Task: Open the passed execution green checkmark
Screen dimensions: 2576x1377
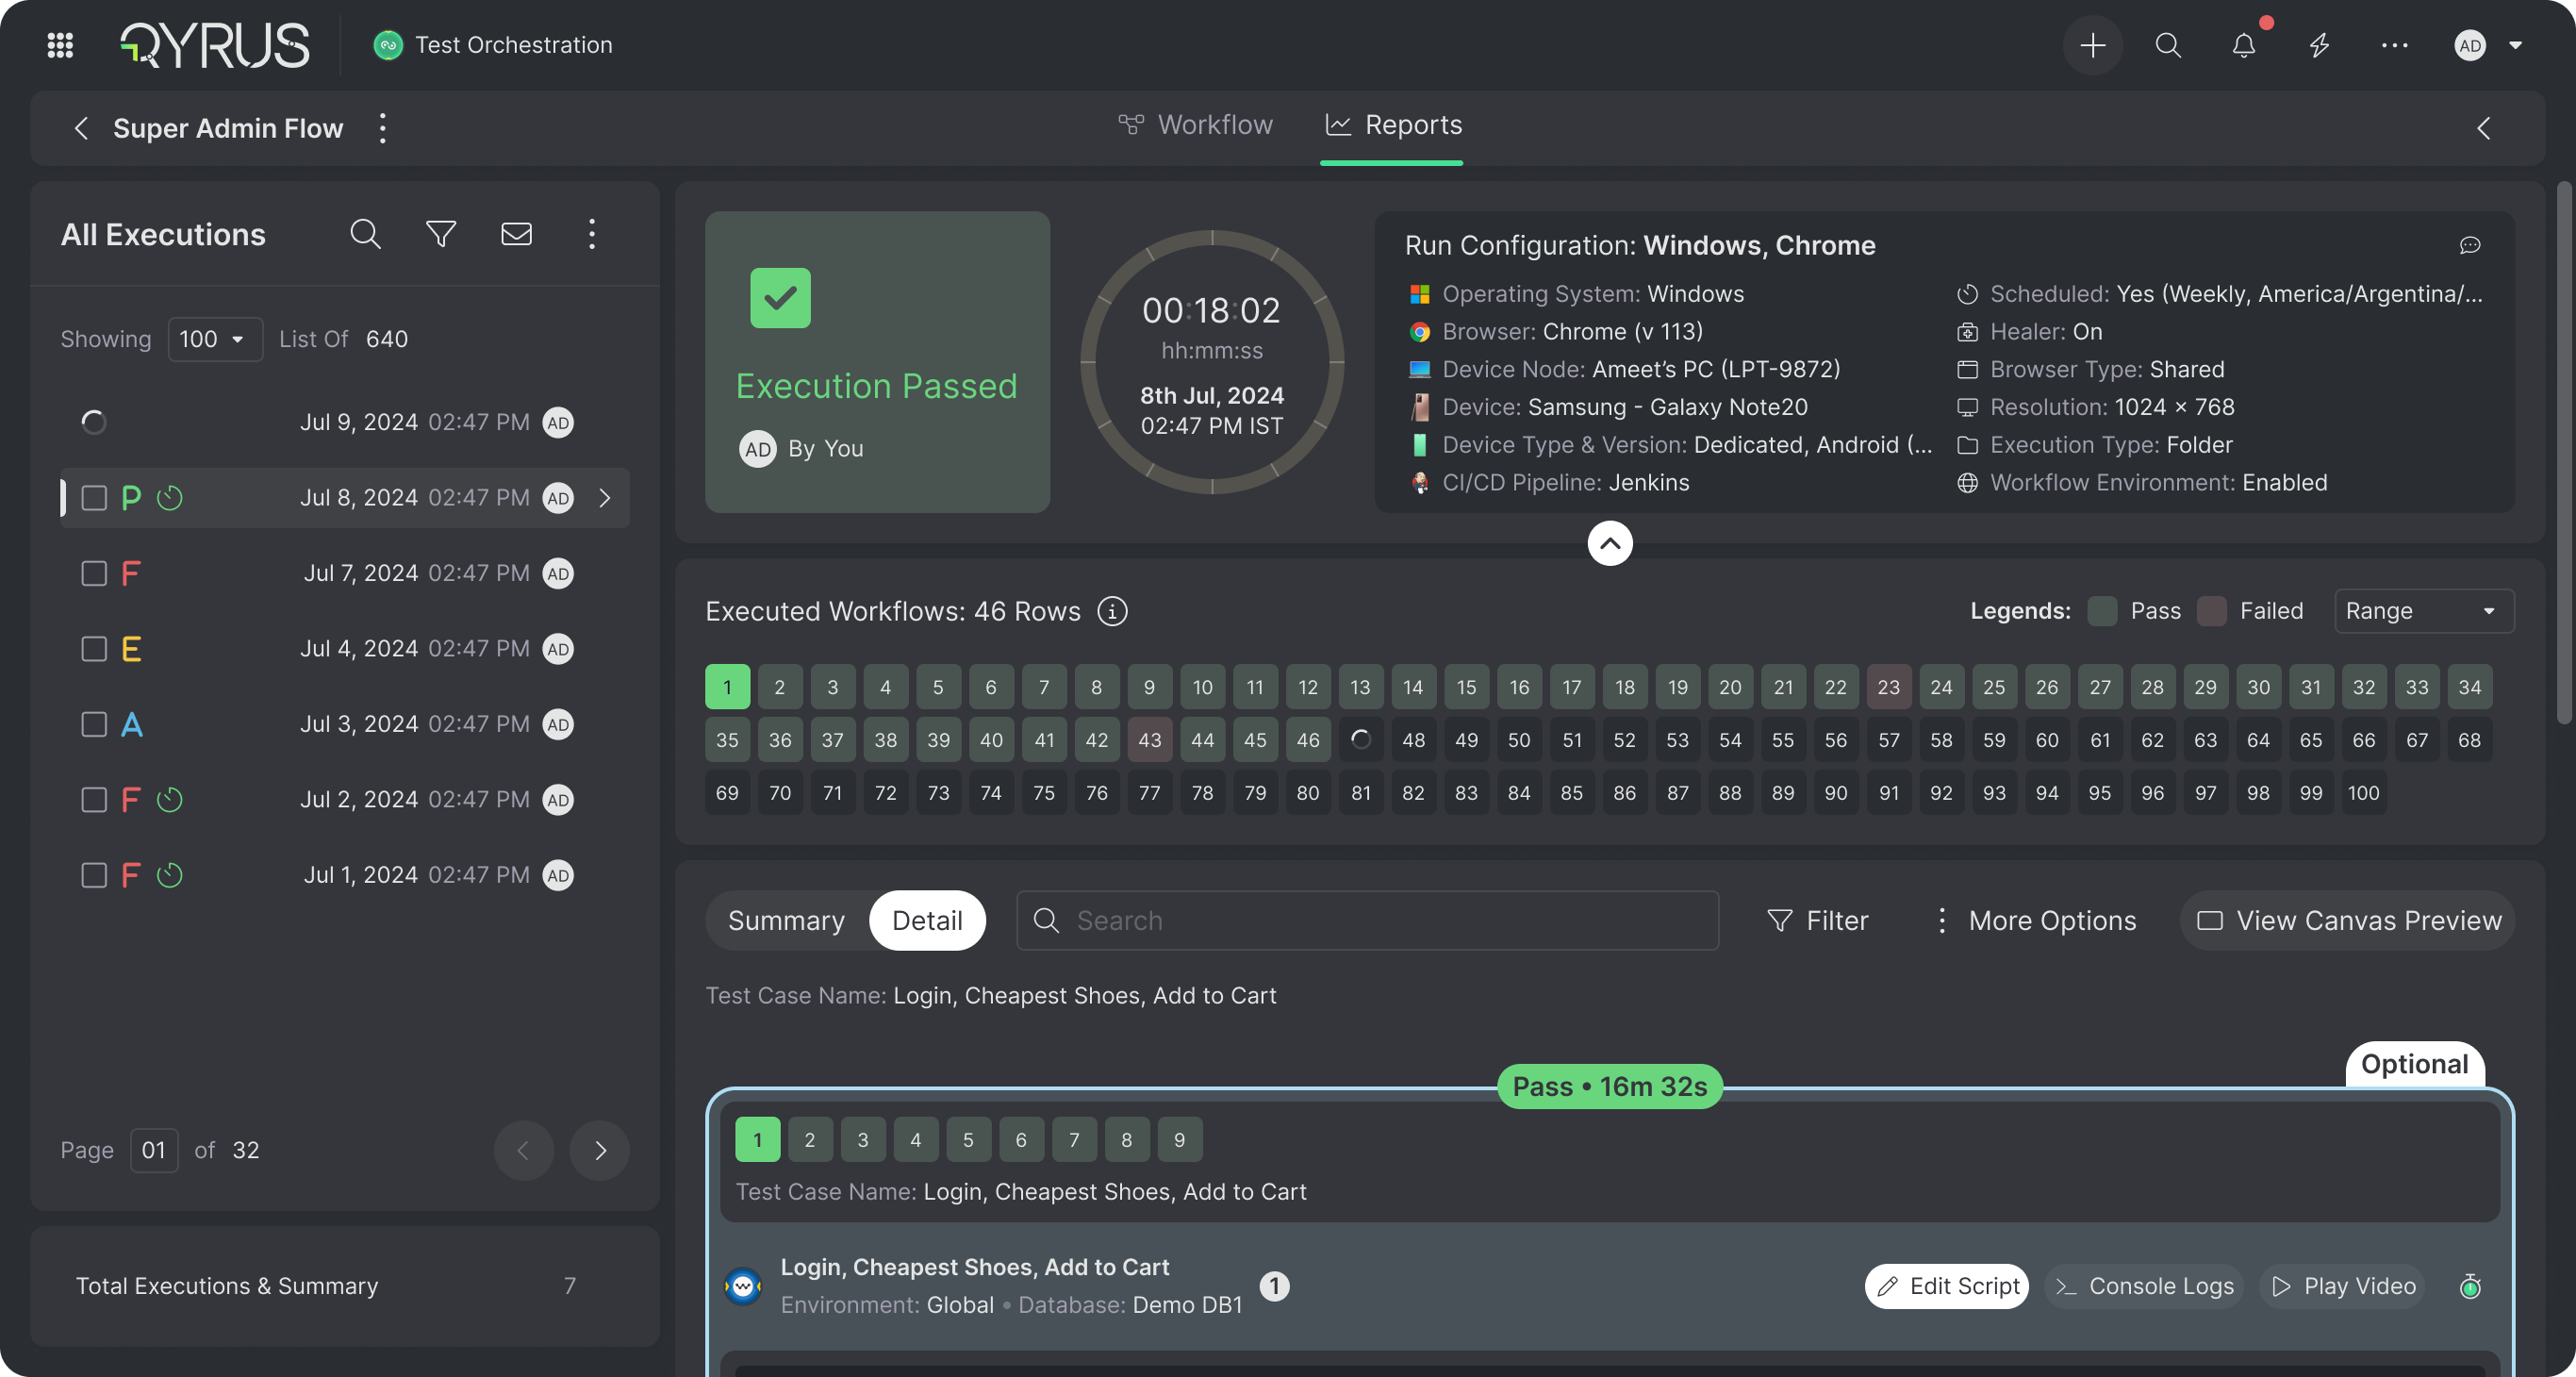Action: [x=780, y=298]
